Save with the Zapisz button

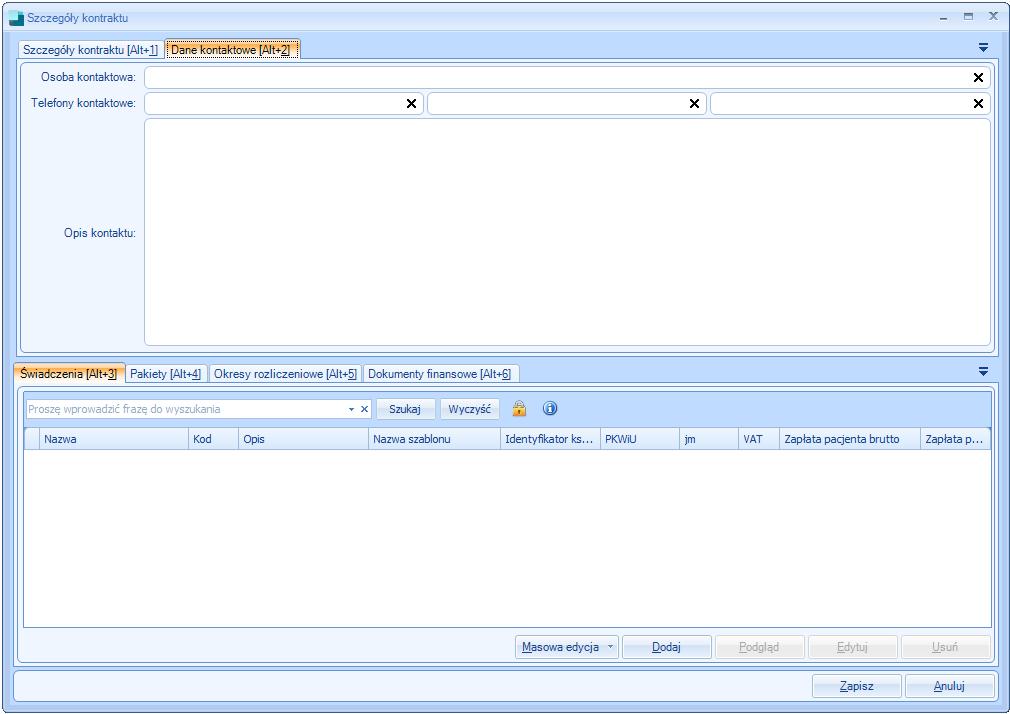[857, 686]
